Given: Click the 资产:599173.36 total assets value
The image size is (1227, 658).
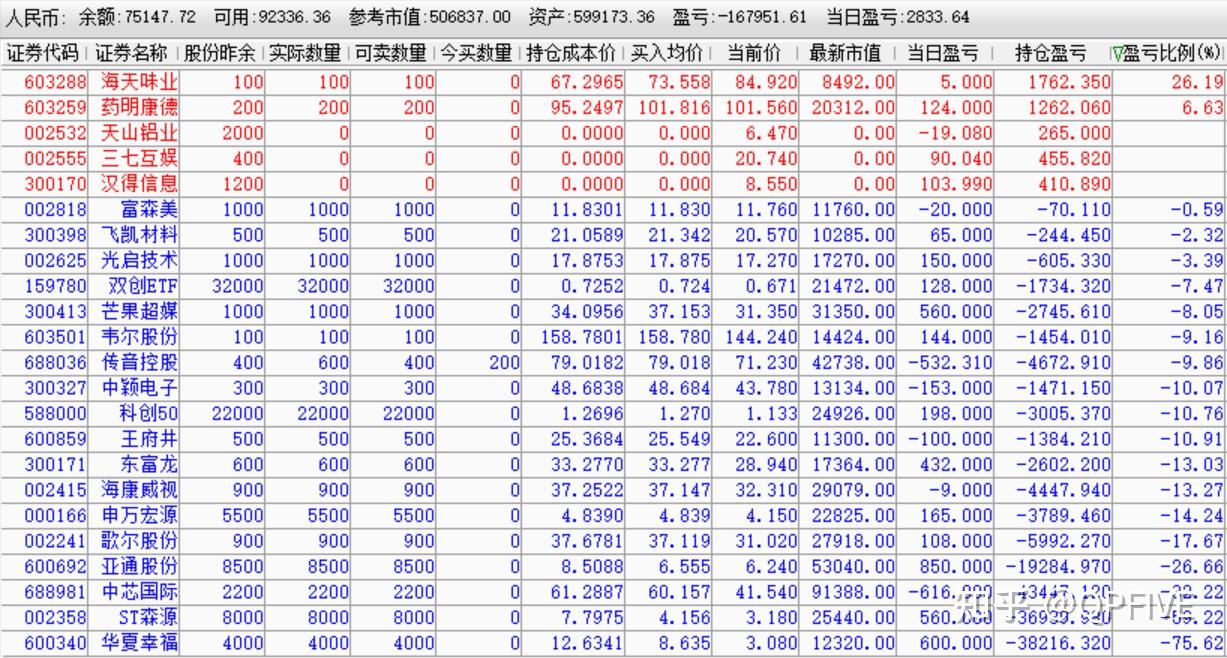Looking at the screenshot, I should tap(591, 17).
